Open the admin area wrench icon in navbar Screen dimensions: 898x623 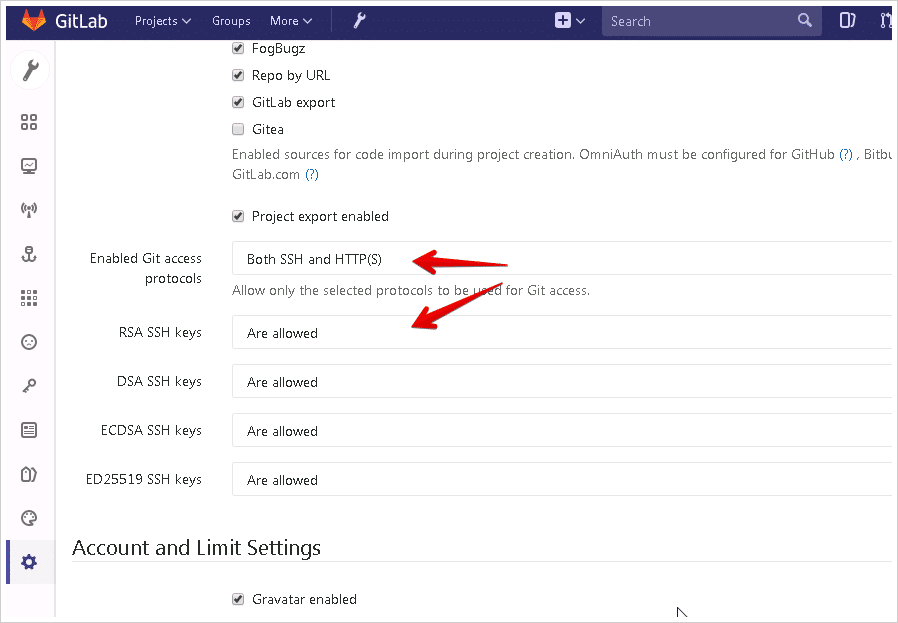point(360,20)
